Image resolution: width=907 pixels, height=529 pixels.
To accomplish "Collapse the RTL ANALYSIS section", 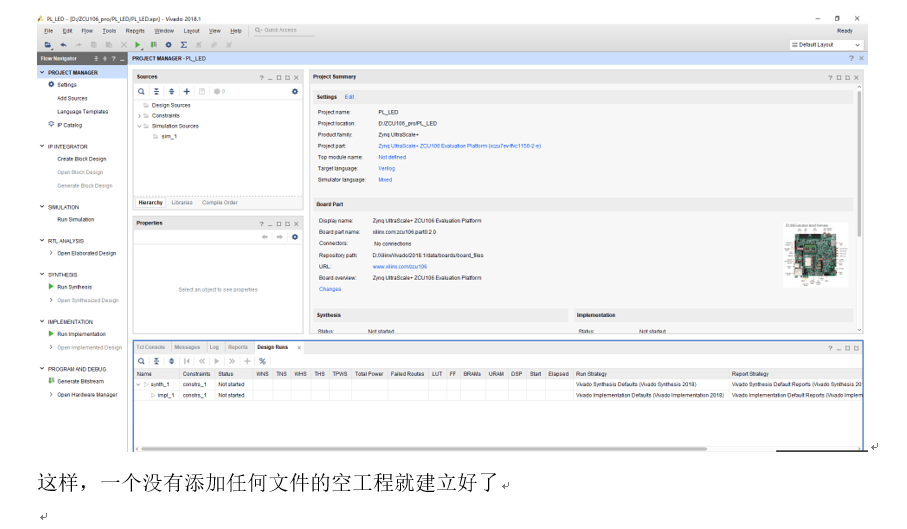I will click(x=42, y=241).
